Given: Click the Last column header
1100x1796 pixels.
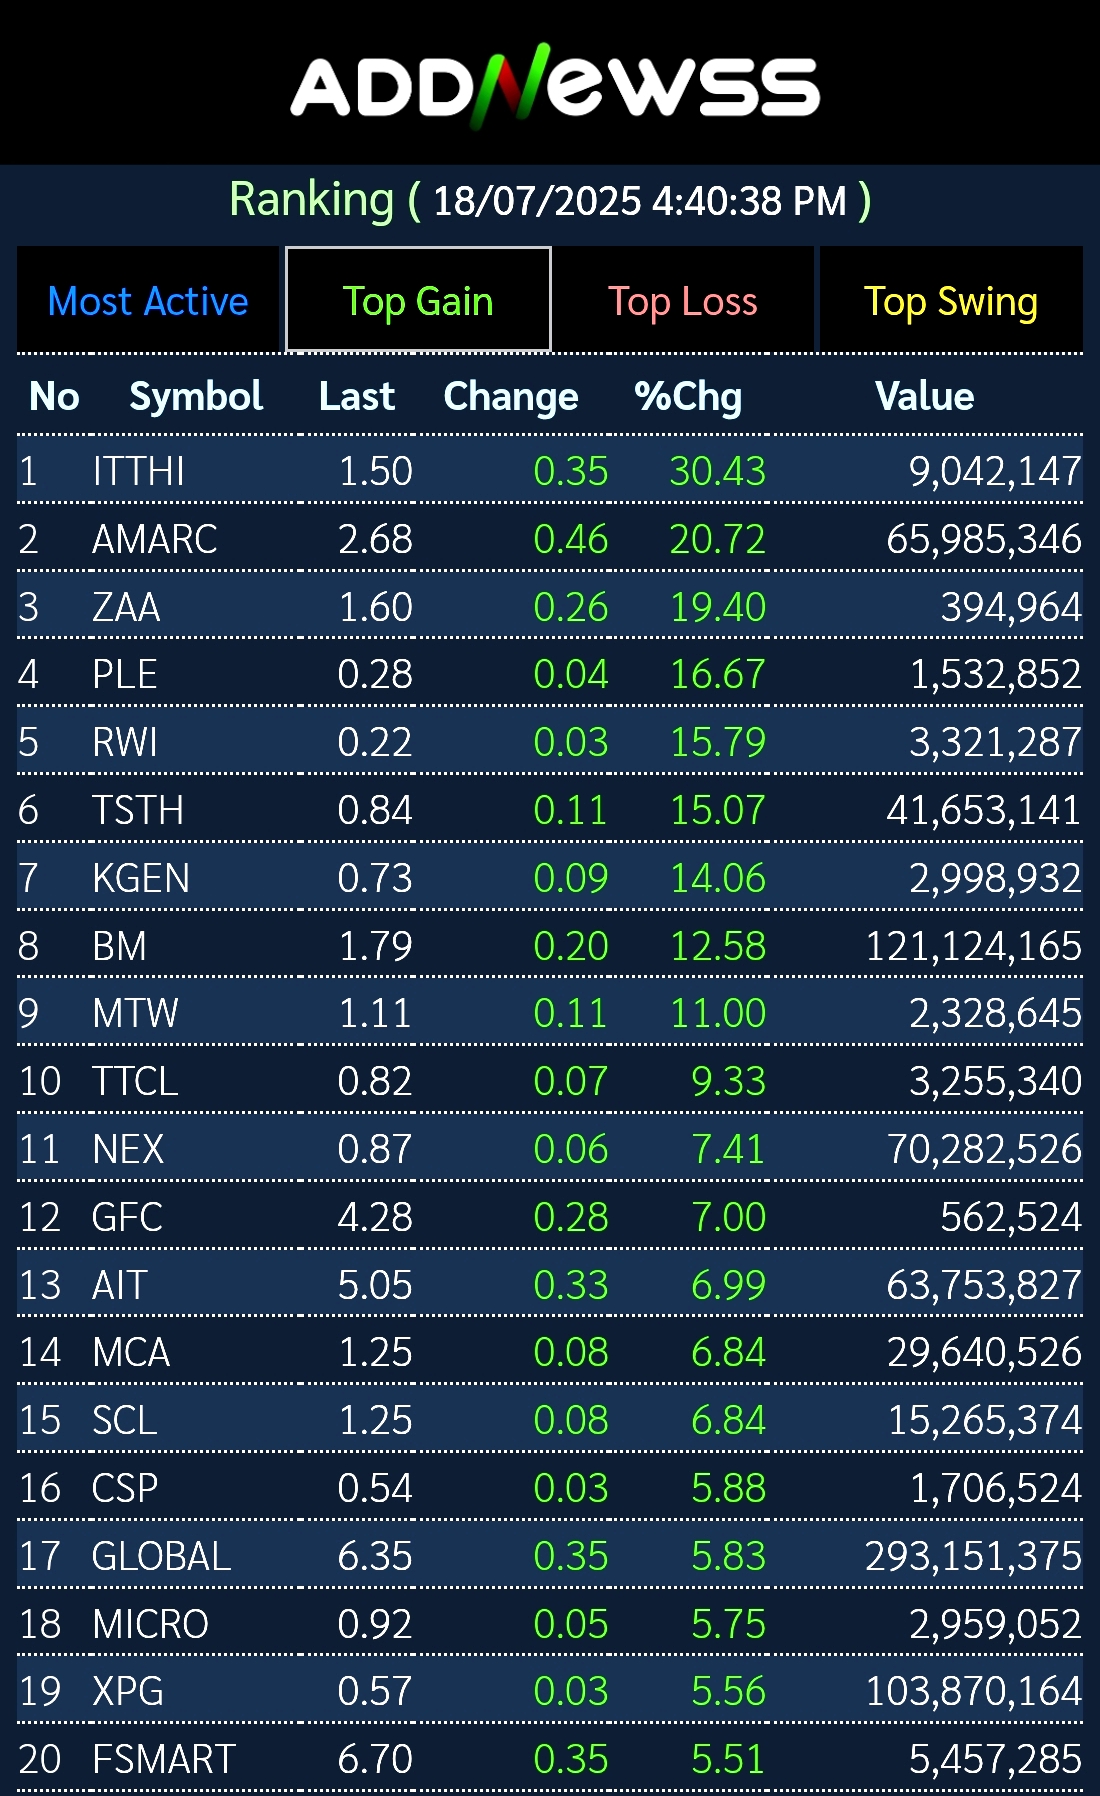Looking at the screenshot, I should (x=357, y=397).
